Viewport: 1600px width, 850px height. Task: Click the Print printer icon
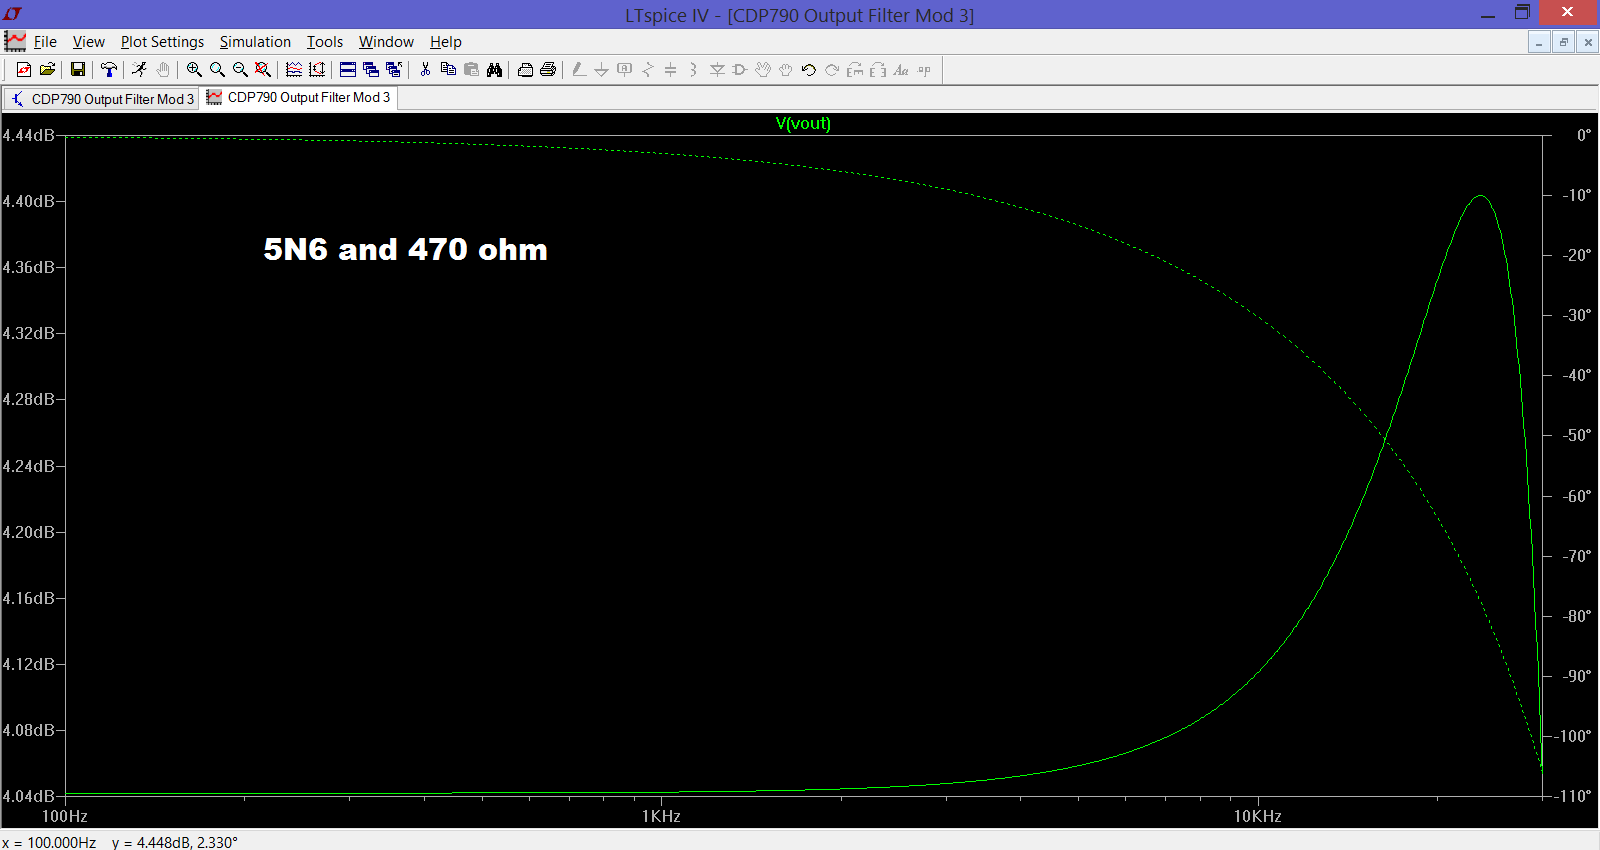pos(548,69)
